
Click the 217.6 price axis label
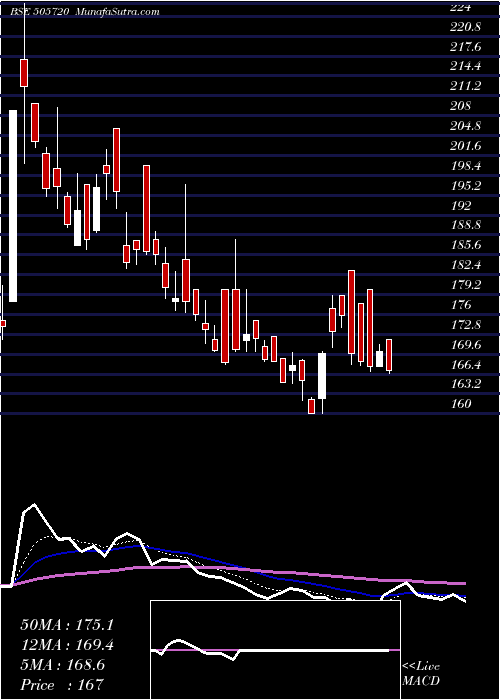465,46
